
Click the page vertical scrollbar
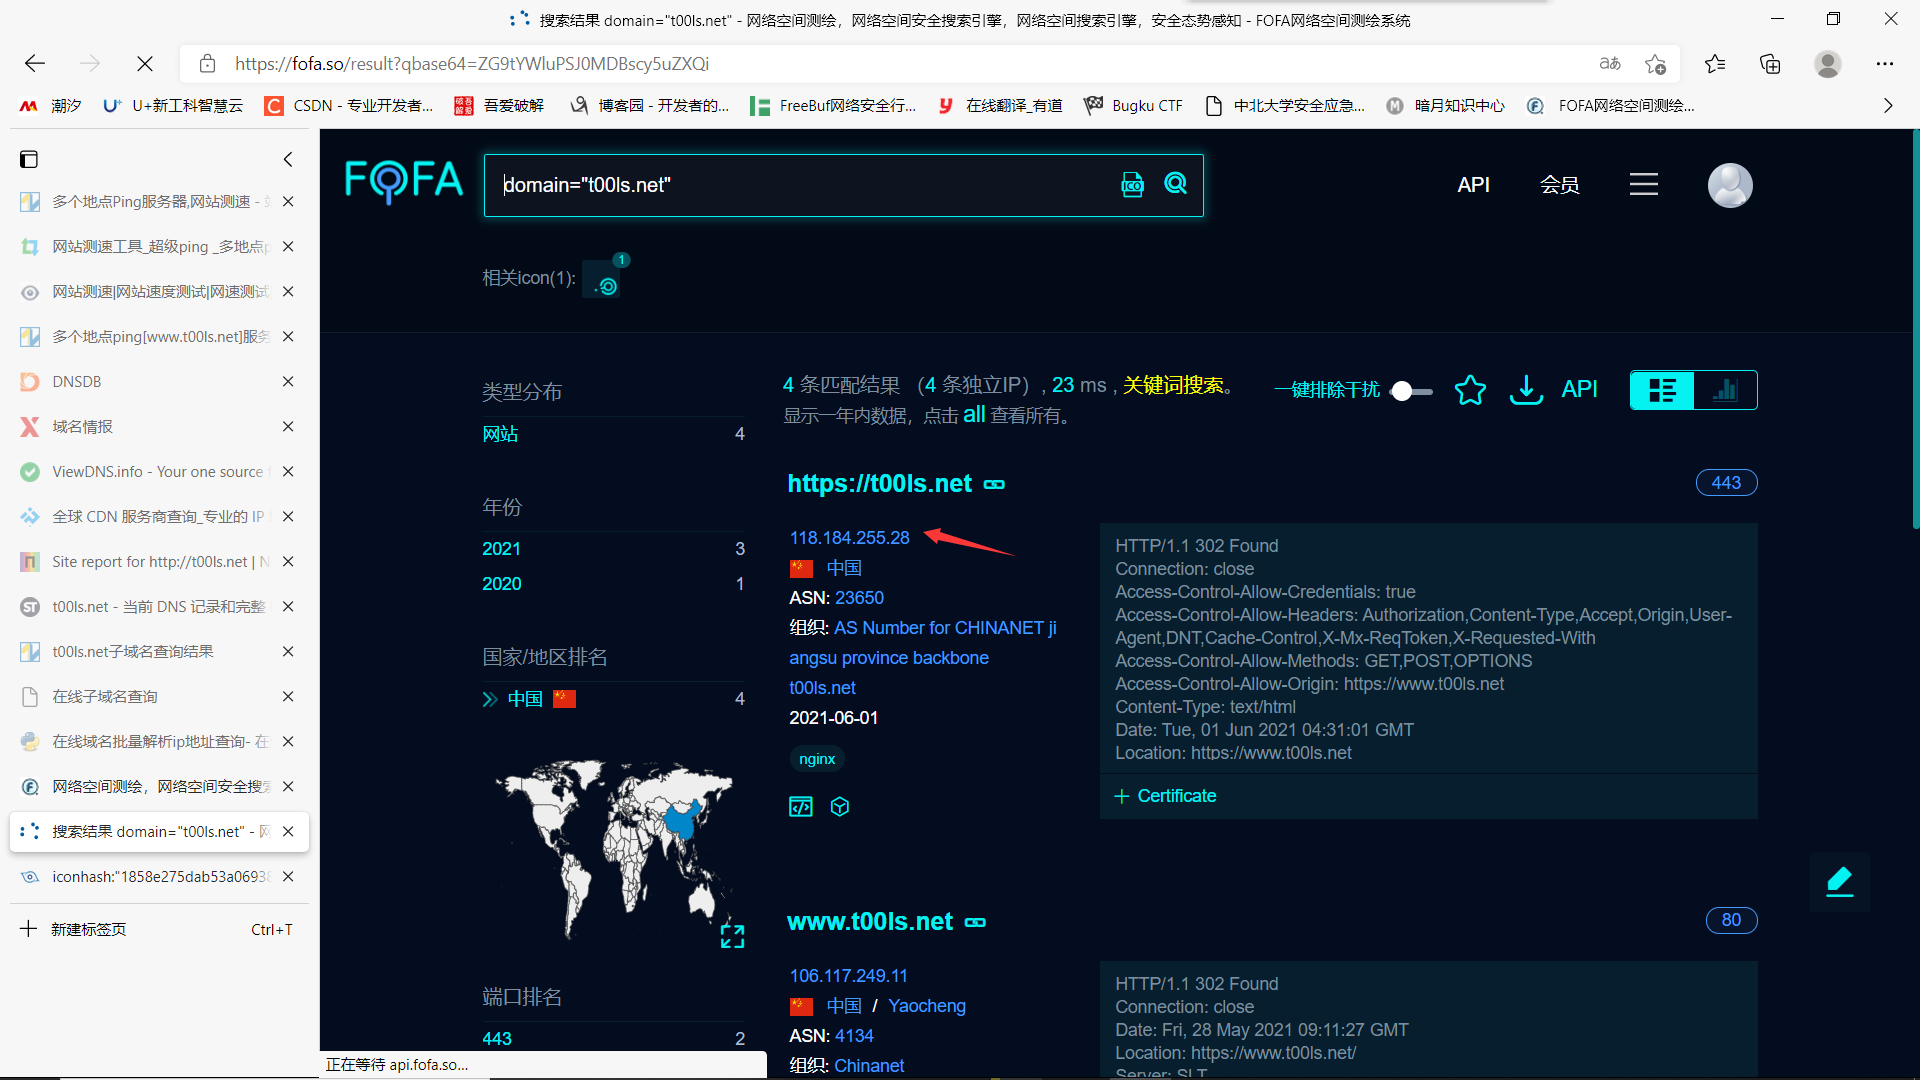1915,330
